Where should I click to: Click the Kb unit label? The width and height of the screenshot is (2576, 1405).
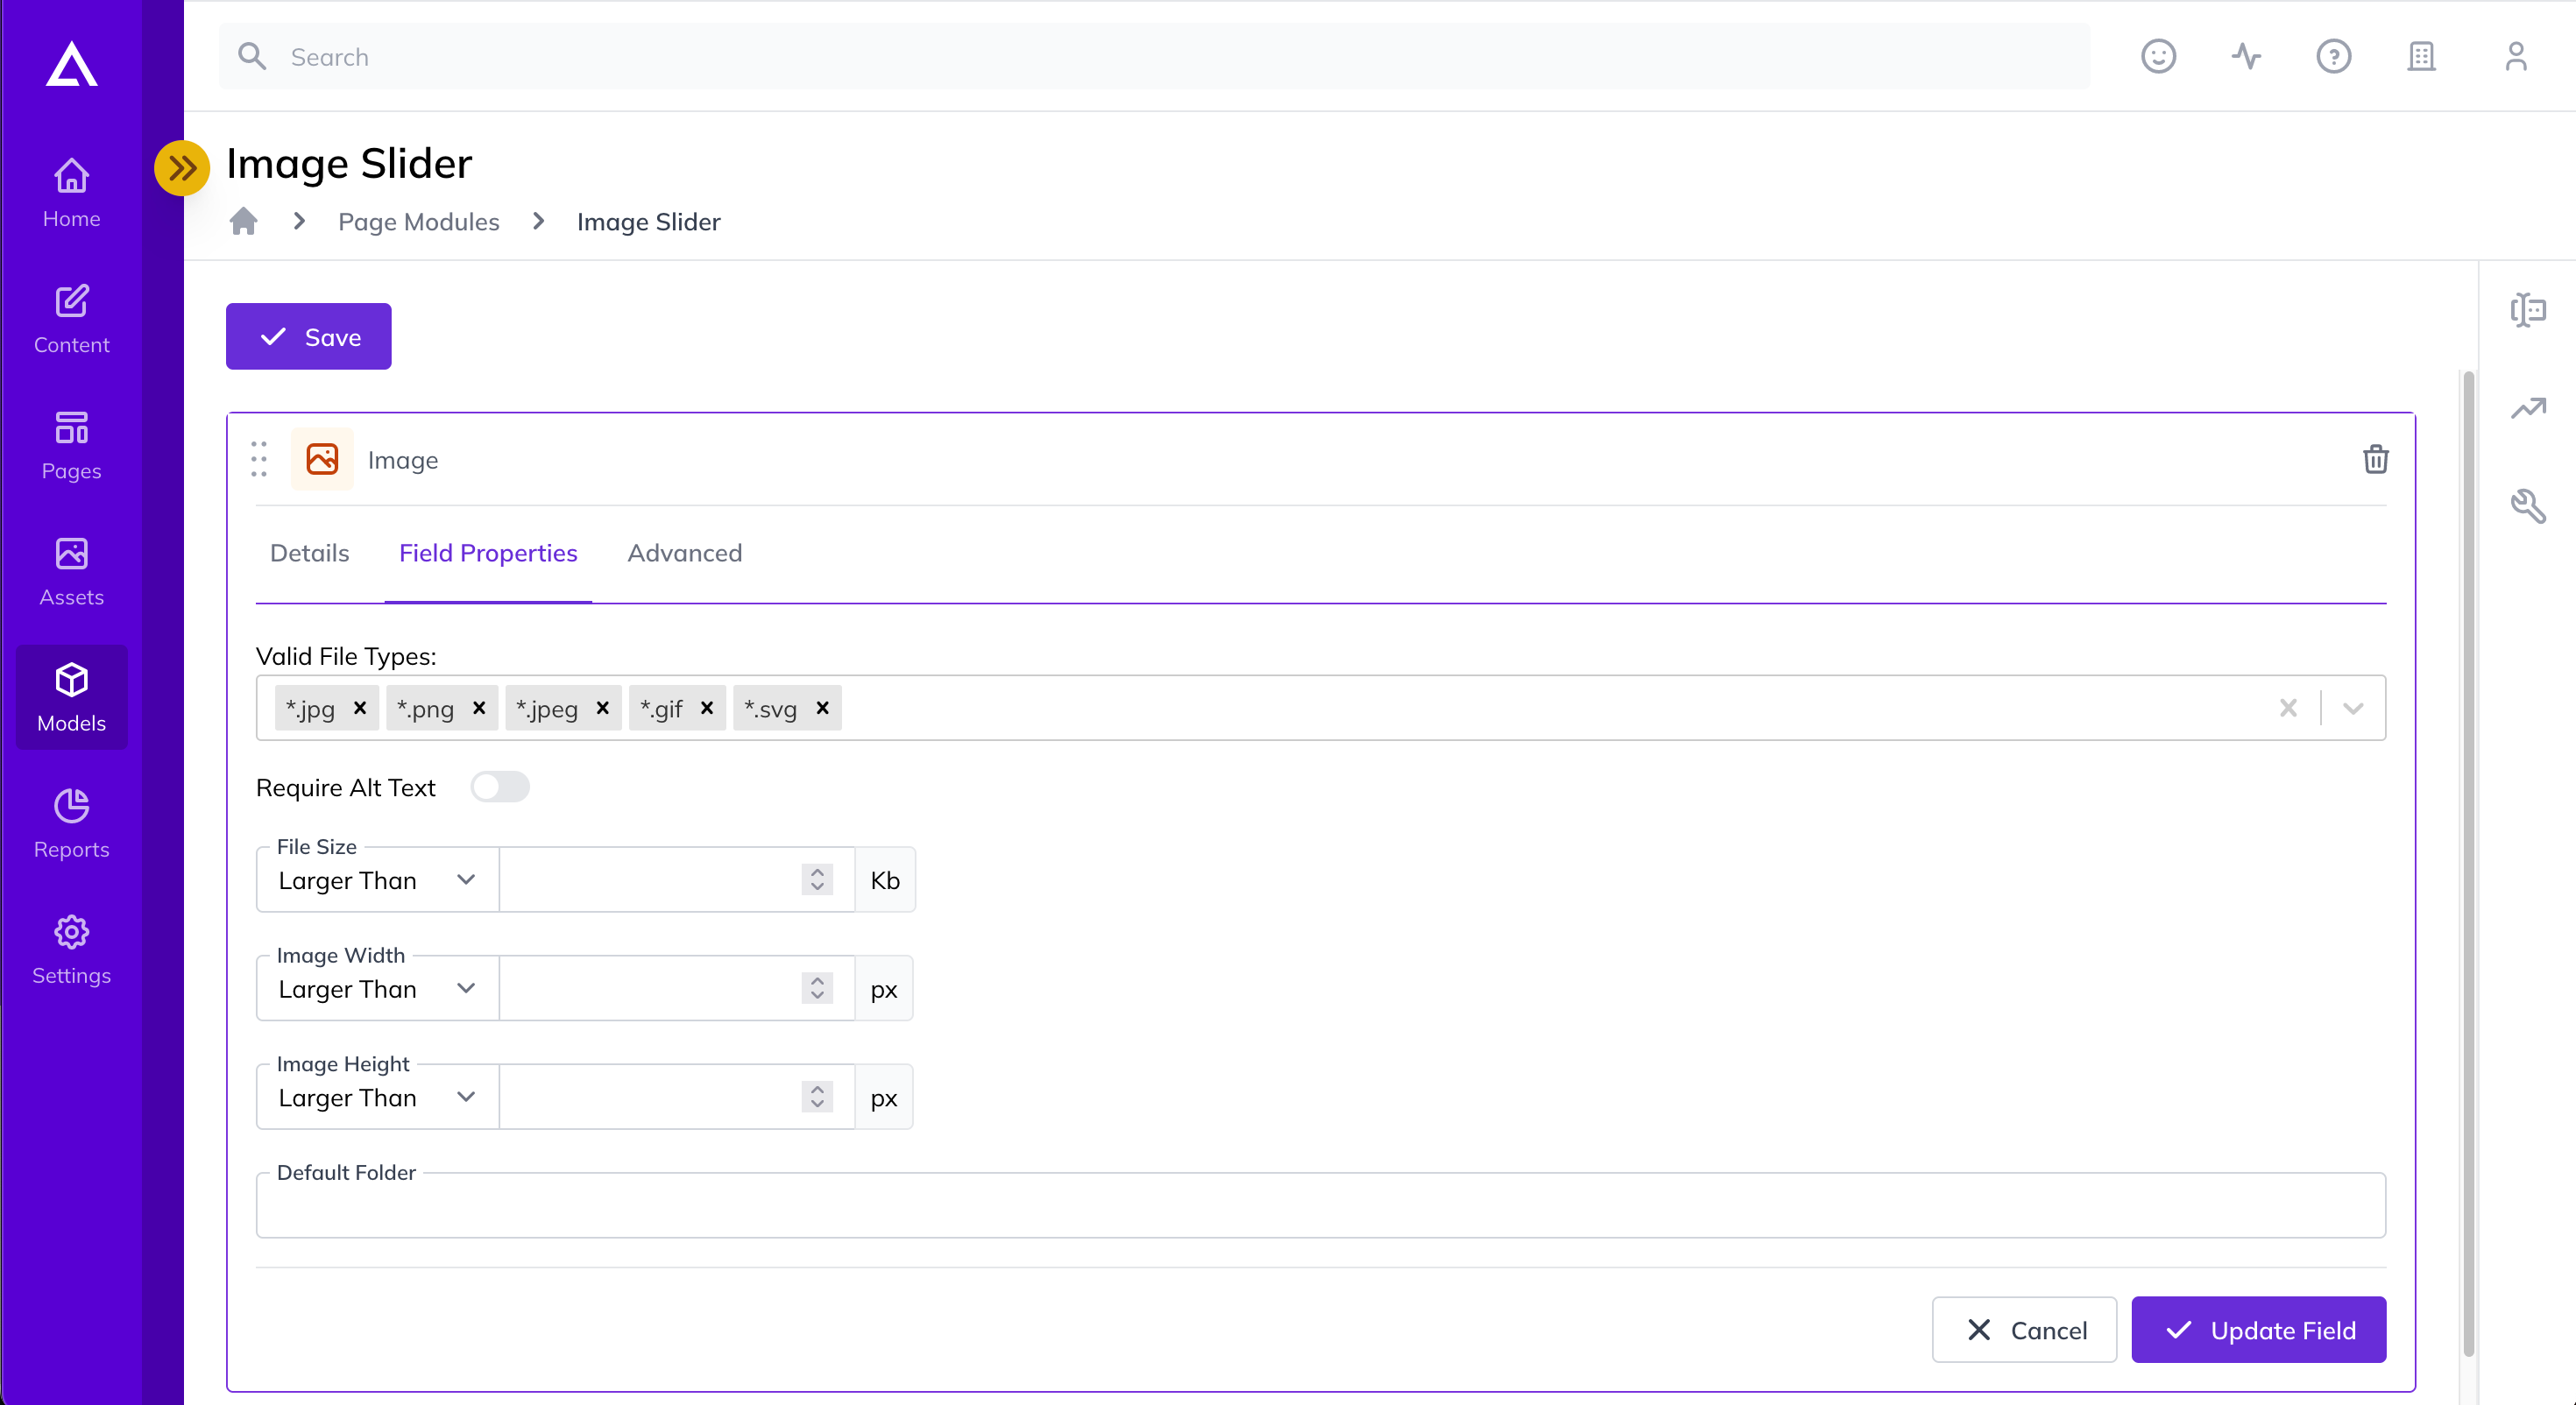(885, 880)
